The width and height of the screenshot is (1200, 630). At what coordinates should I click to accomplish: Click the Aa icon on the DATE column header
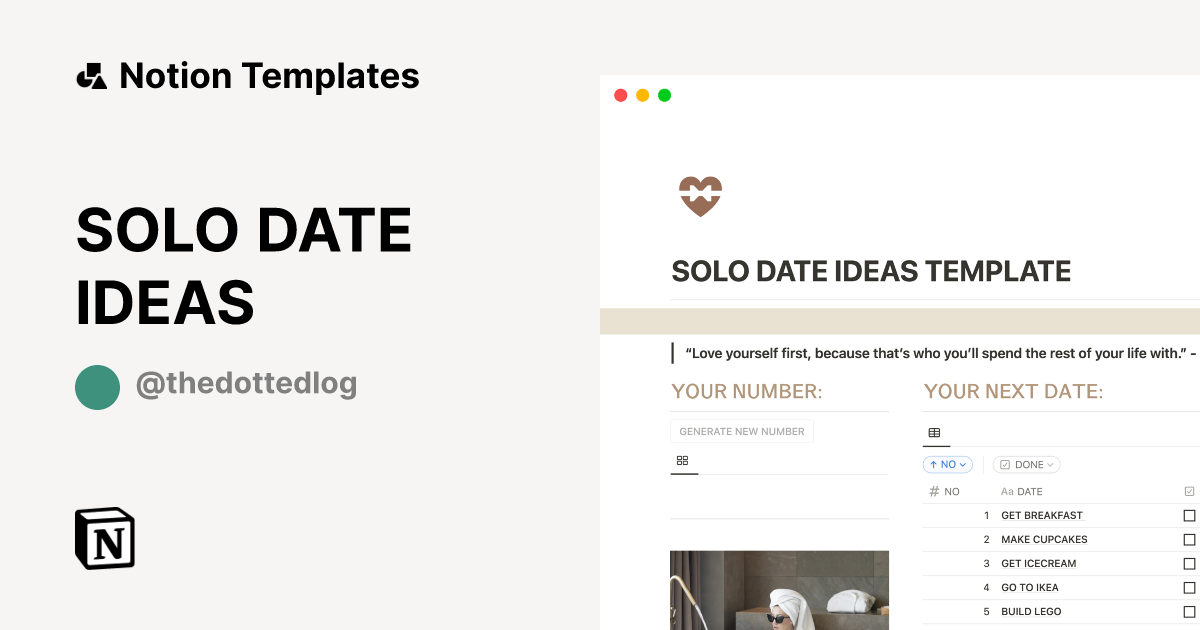1008,491
